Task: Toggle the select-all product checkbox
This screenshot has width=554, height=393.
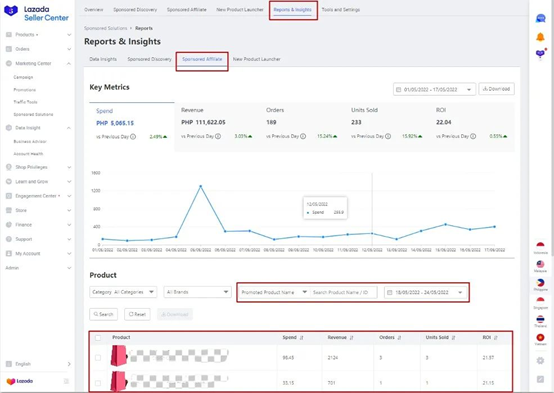Action: point(98,338)
